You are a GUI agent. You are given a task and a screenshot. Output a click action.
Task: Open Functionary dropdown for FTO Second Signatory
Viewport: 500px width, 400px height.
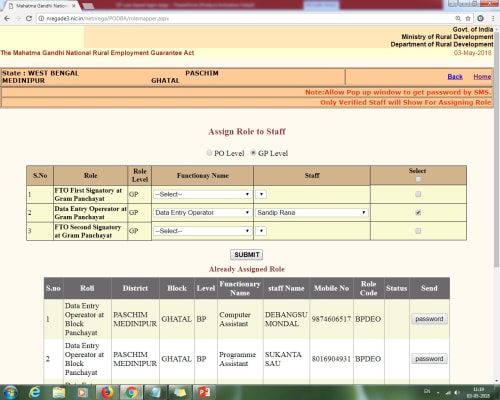coord(203,231)
